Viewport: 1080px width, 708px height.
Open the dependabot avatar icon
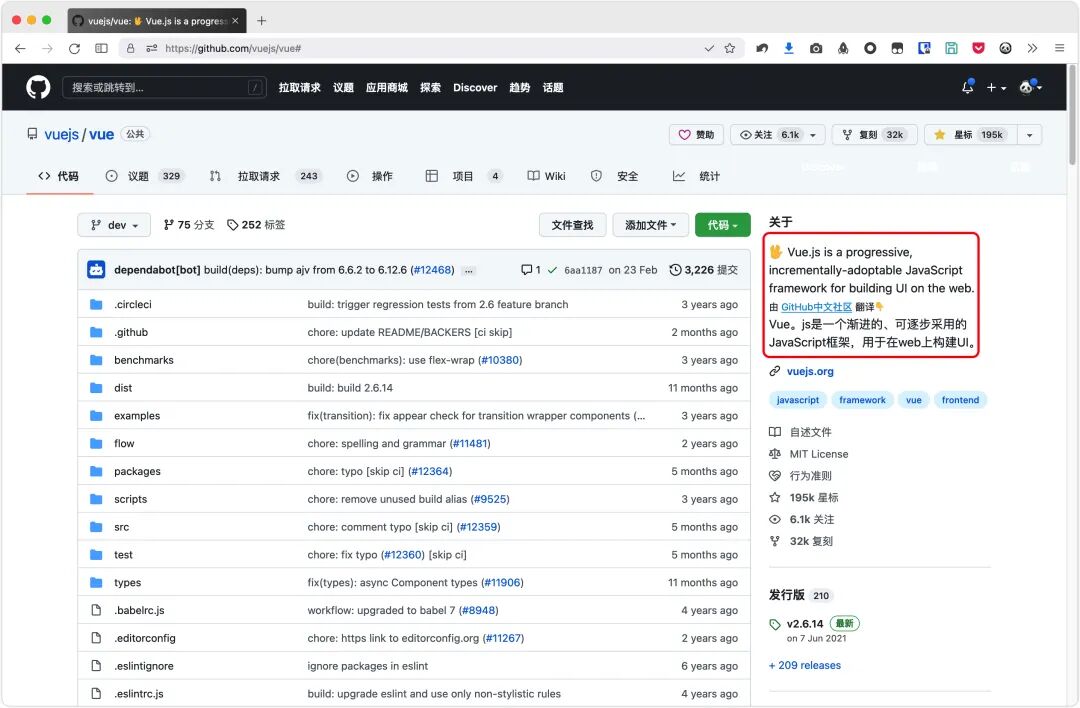coord(96,270)
